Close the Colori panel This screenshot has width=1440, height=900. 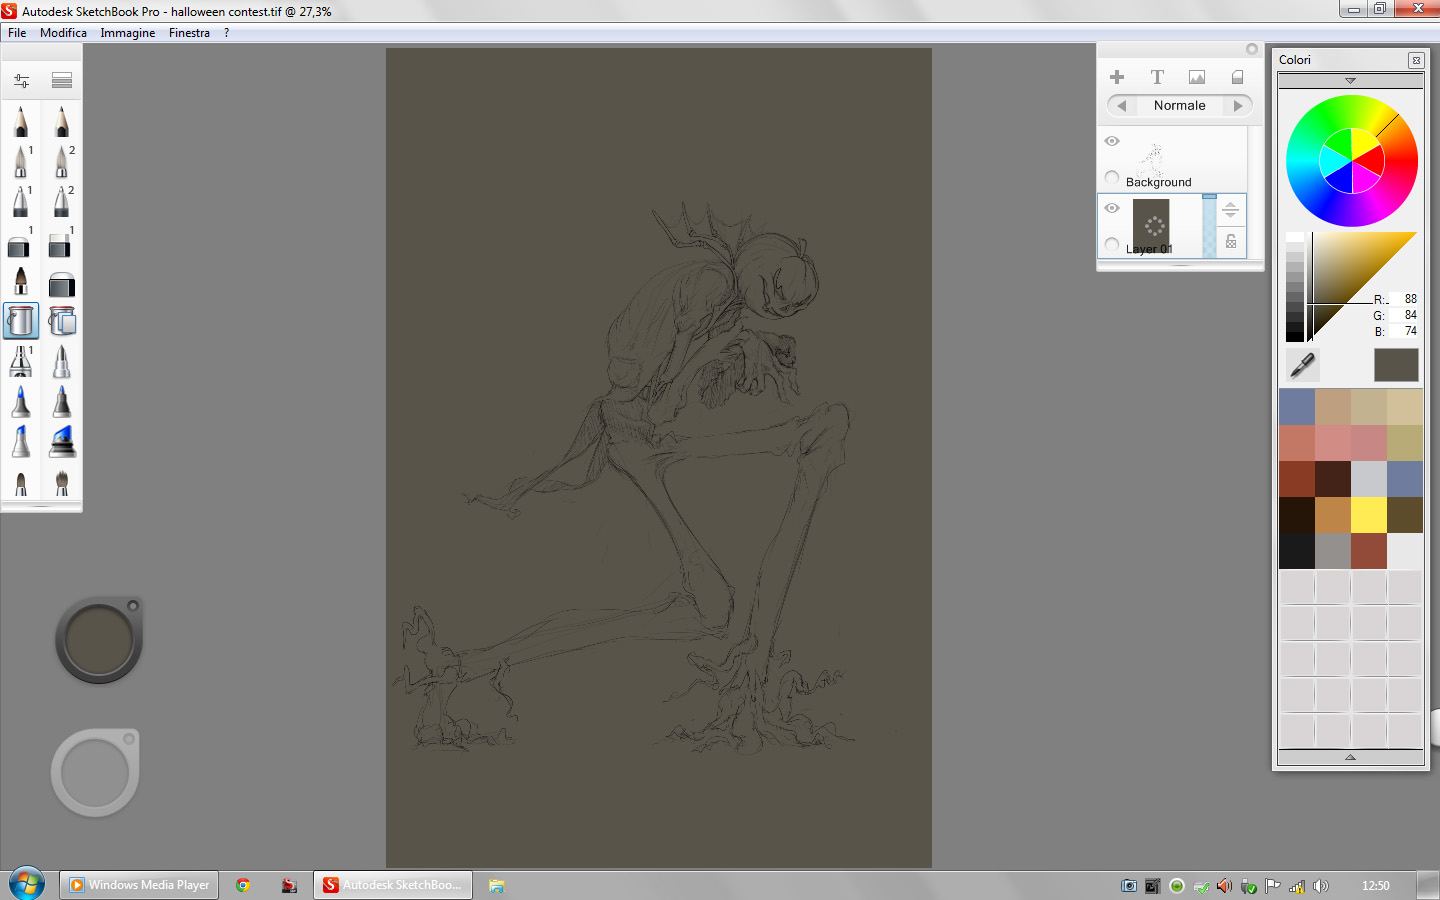coord(1416,60)
